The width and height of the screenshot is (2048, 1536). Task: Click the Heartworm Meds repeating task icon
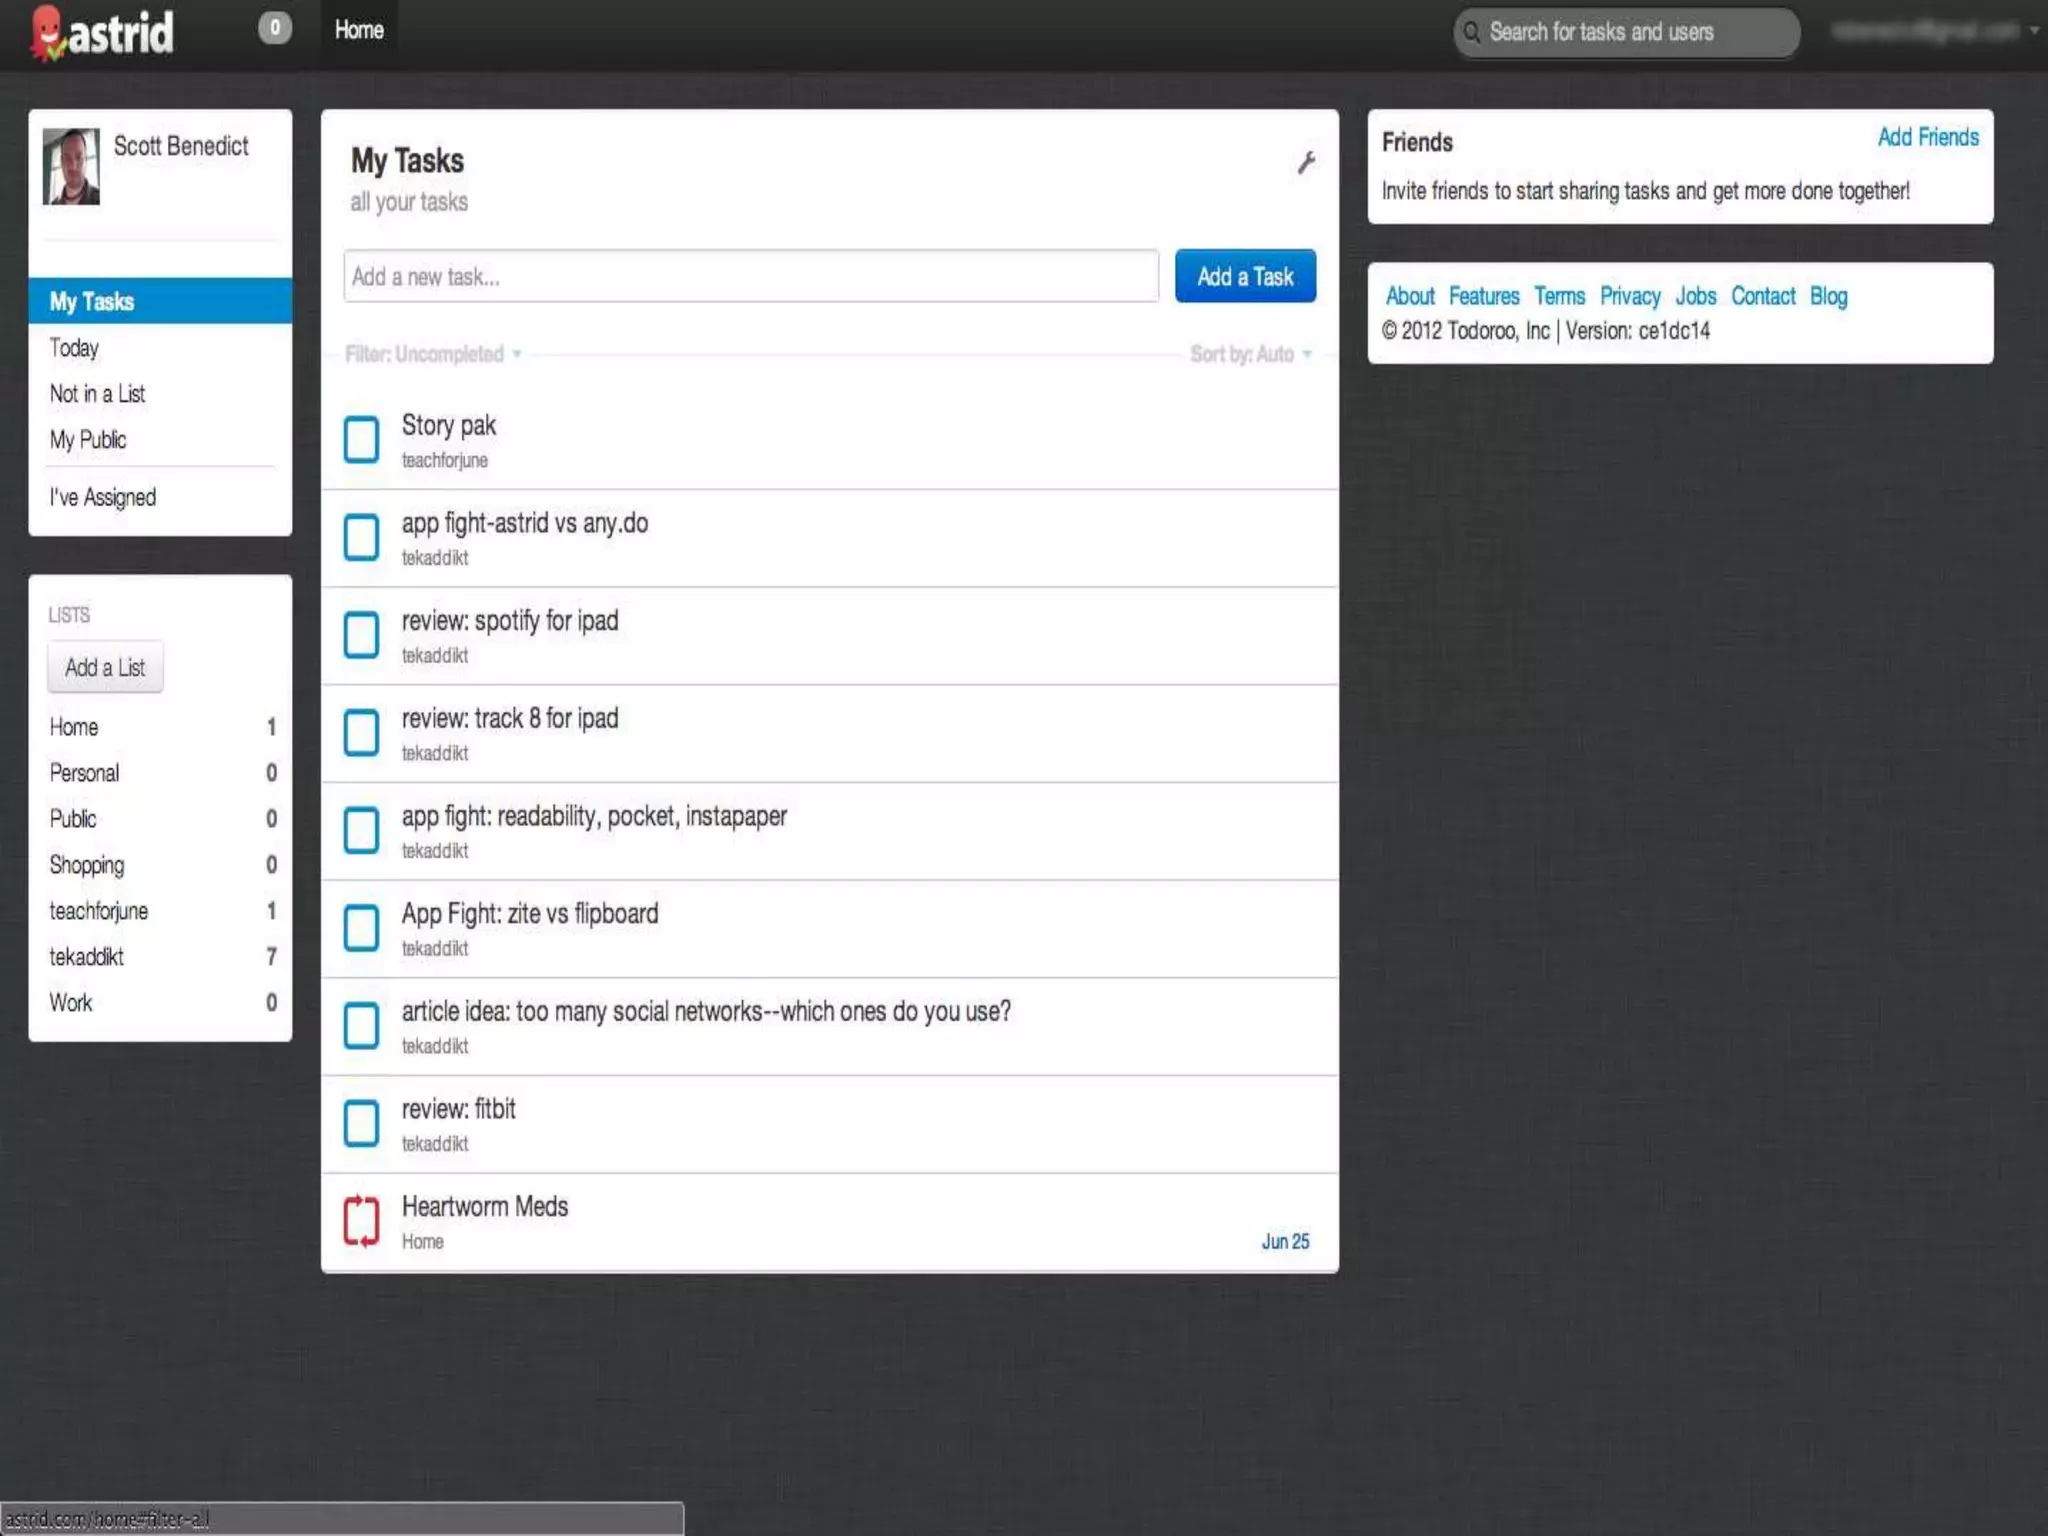(361, 1221)
